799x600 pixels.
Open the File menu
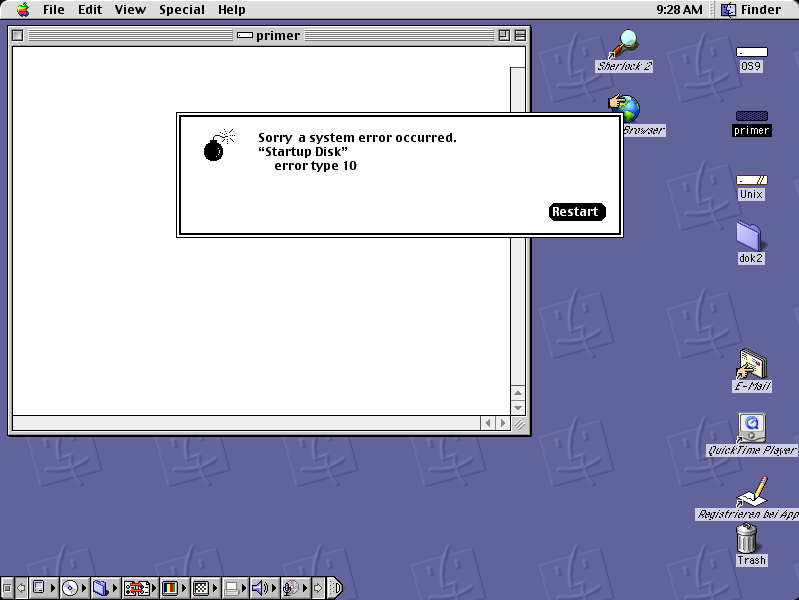click(54, 10)
